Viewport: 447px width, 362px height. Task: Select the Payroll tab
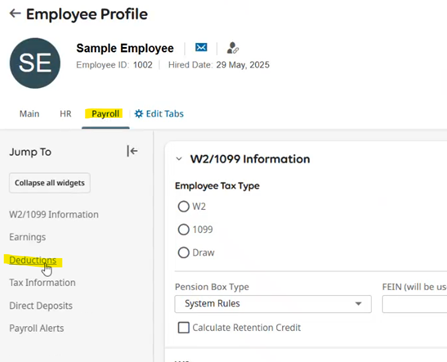pyautogui.click(x=105, y=114)
